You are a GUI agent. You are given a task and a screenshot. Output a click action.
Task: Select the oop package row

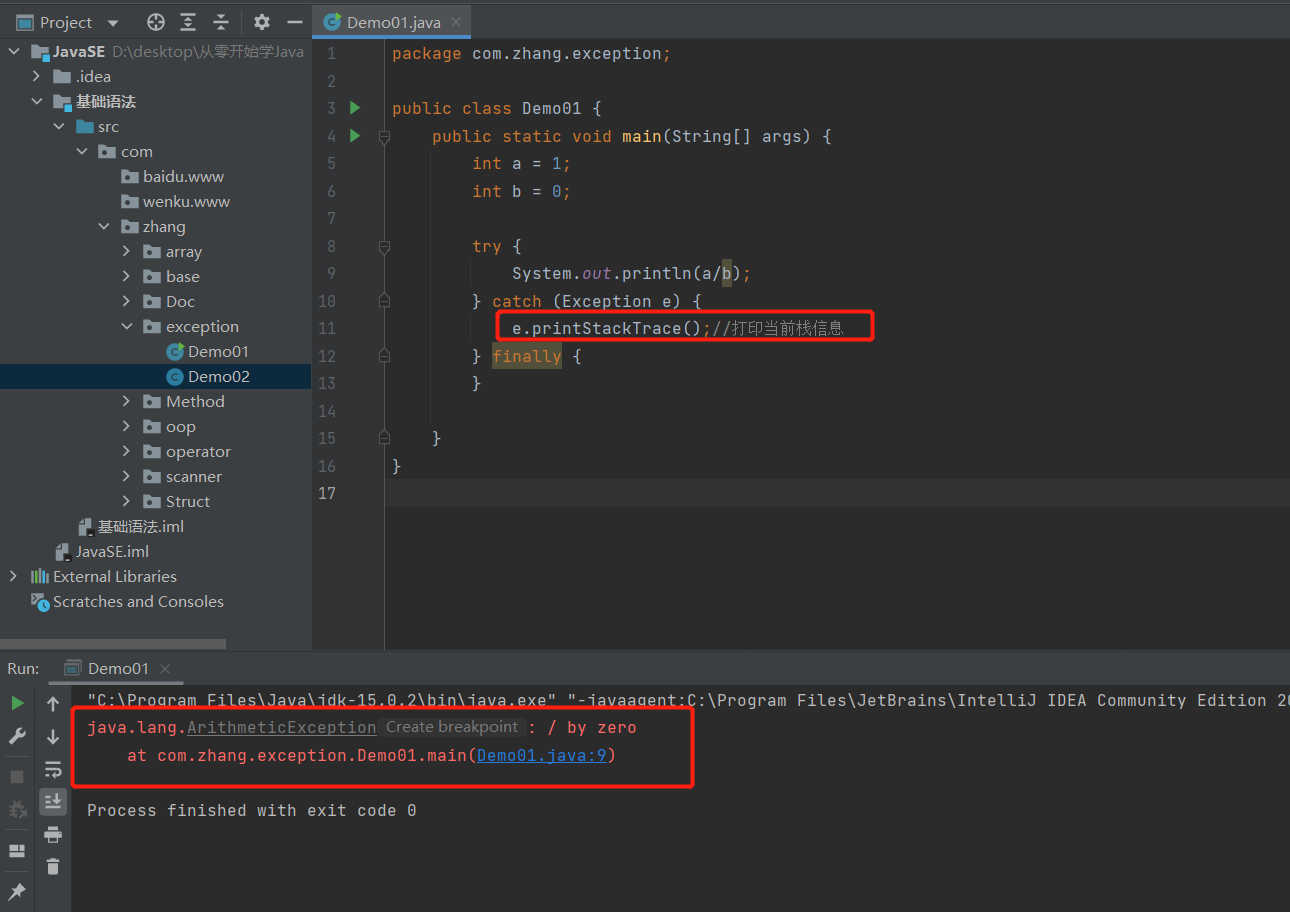[156, 427]
